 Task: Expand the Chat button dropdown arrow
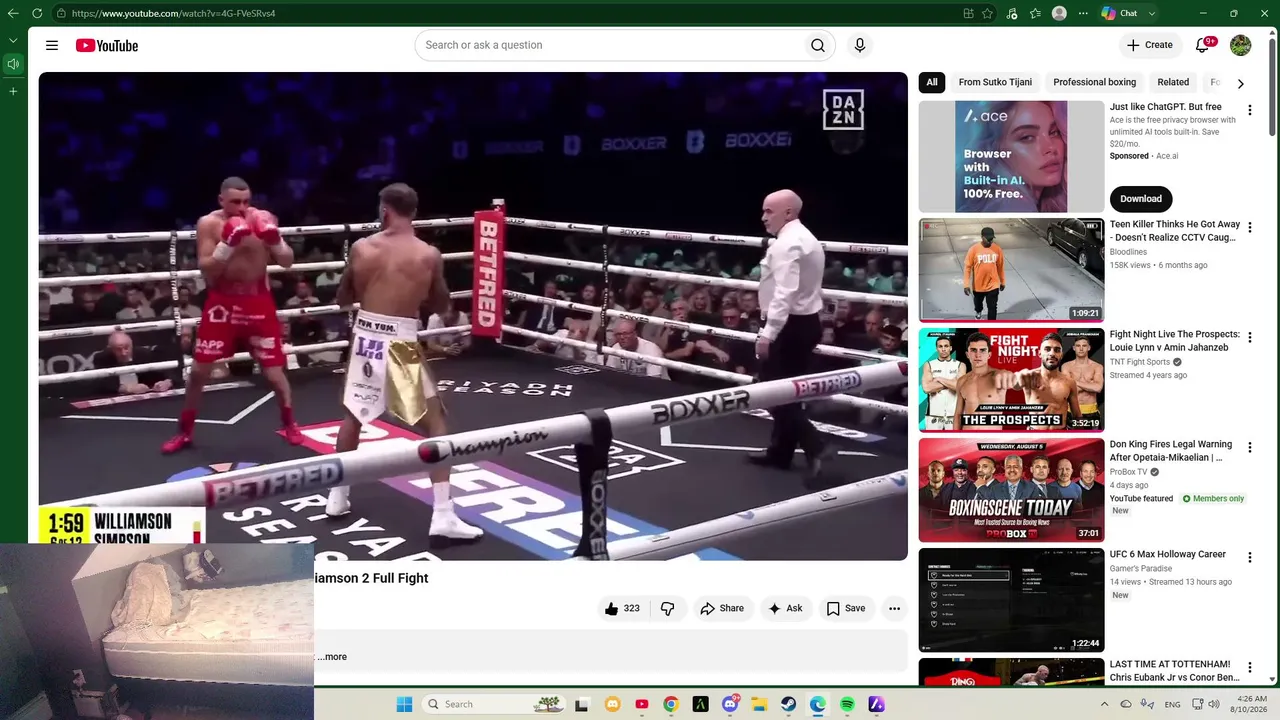click(x=1152, y=13)
